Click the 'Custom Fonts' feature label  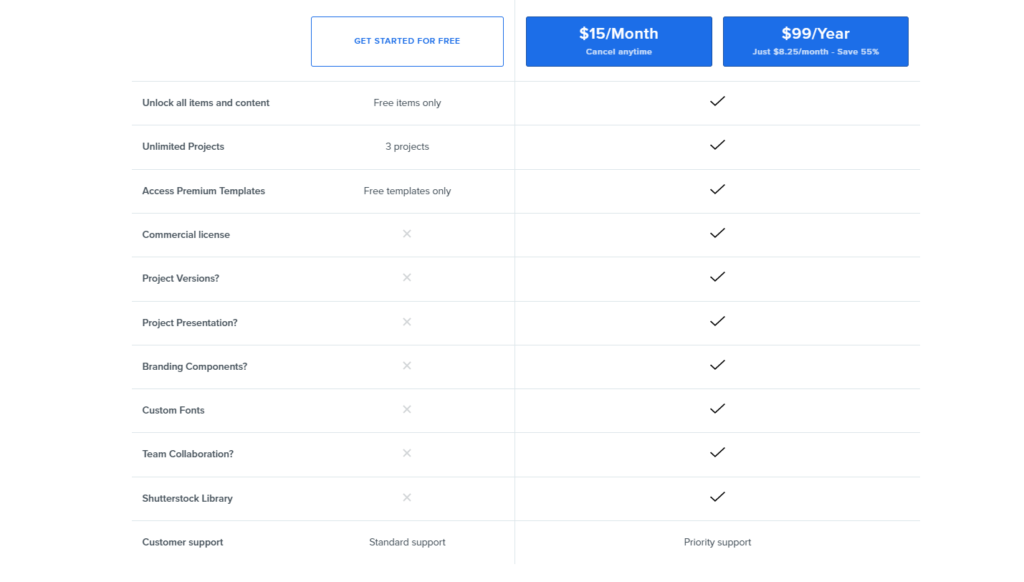[173, 410]
